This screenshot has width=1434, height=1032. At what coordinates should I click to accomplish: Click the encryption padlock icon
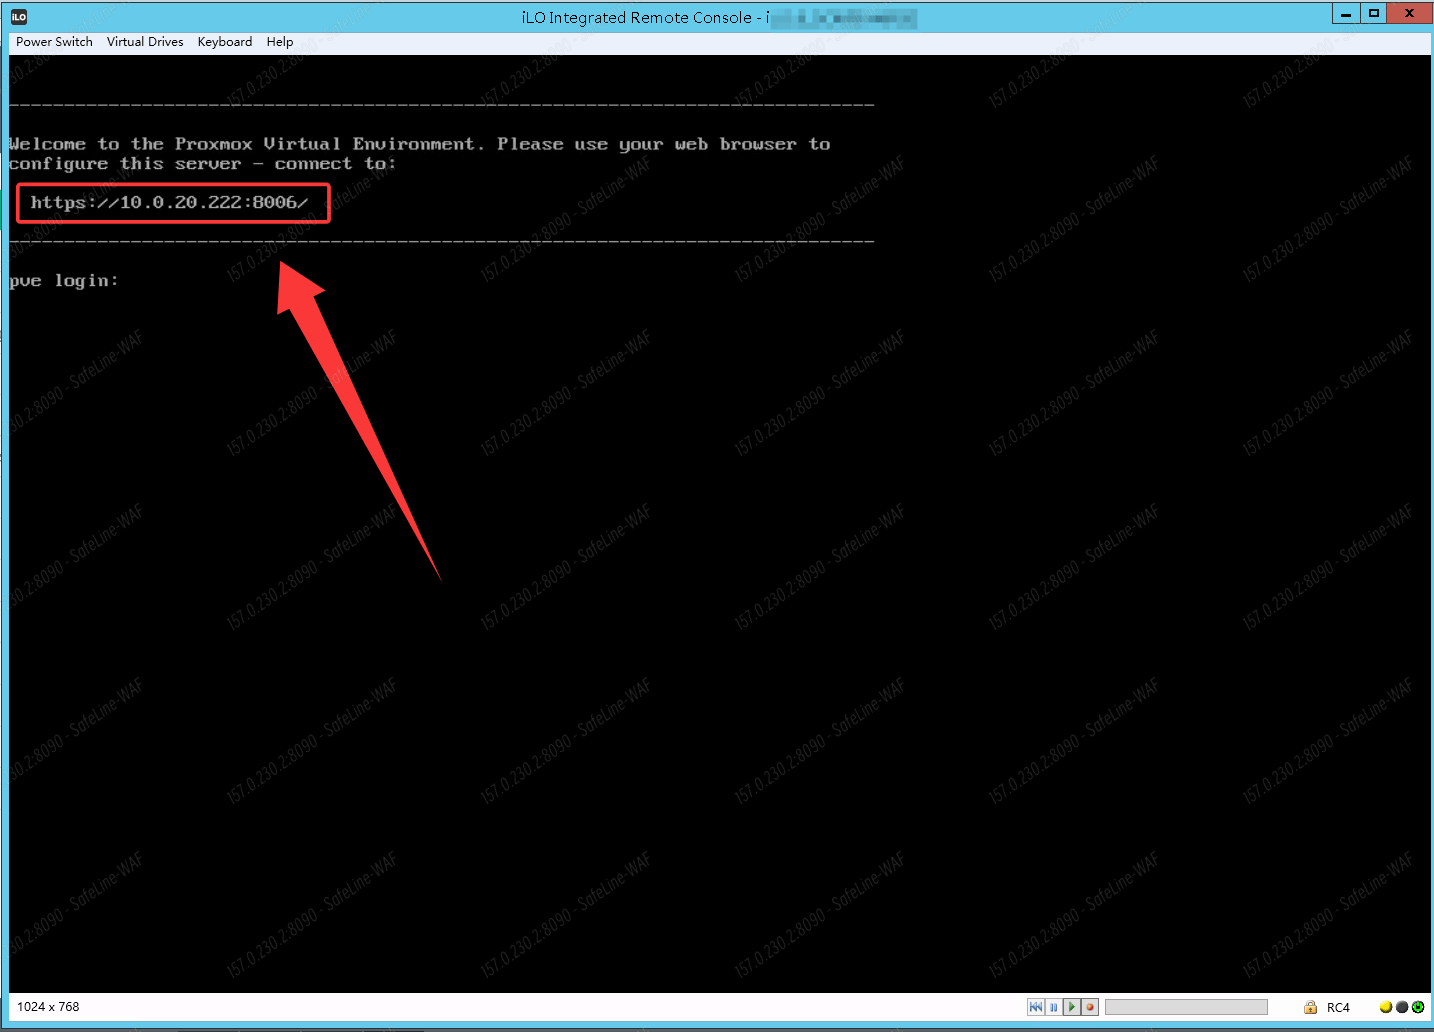tap(1310, 1007)
